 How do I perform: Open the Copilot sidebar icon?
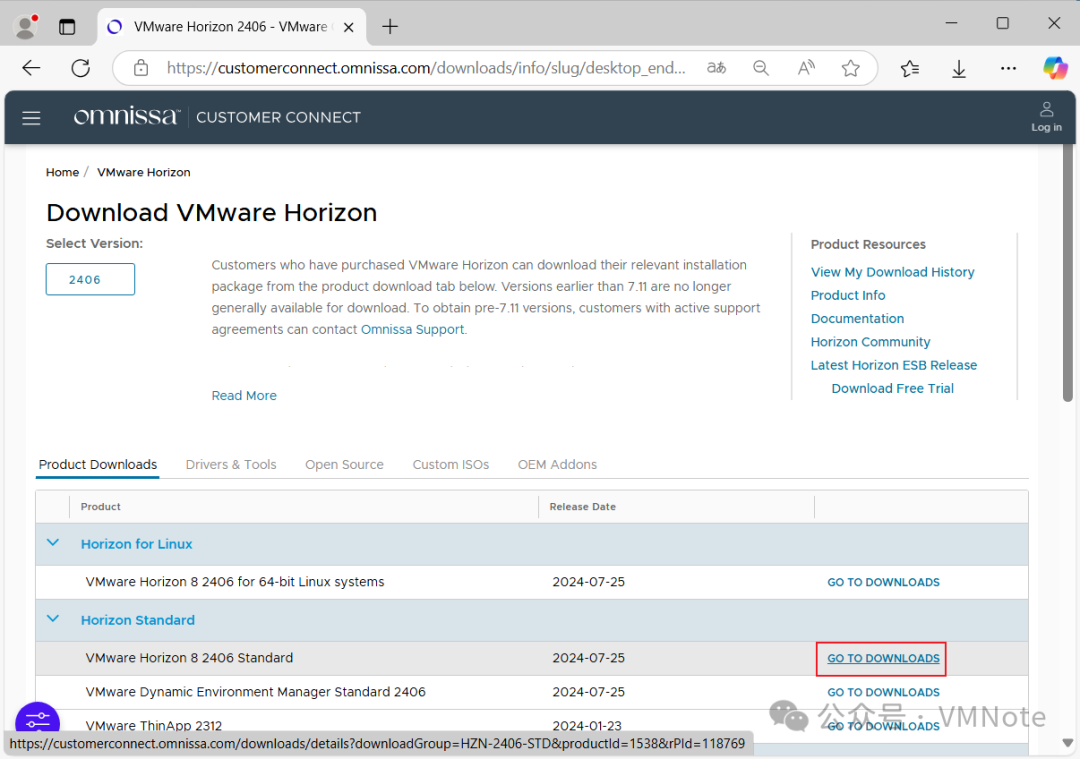pyautogui.click(x=1055, y=67)
